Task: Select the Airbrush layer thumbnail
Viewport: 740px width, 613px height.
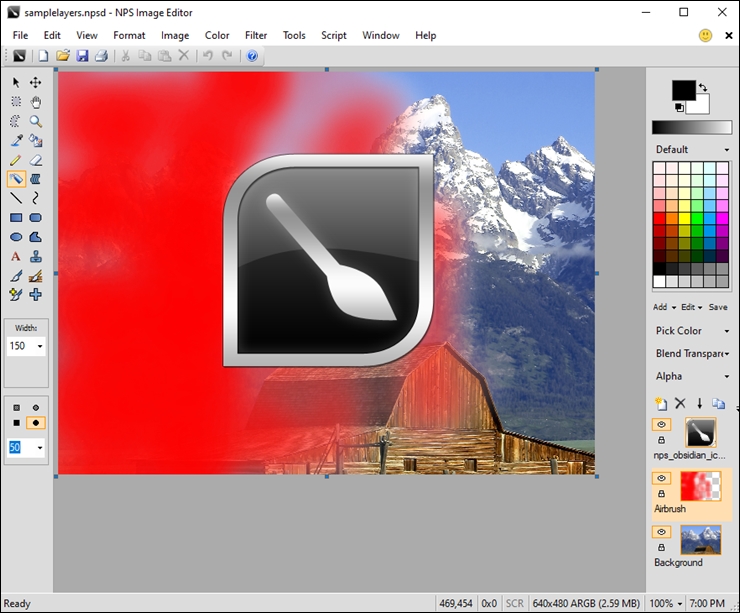Action: coord(700,486)
